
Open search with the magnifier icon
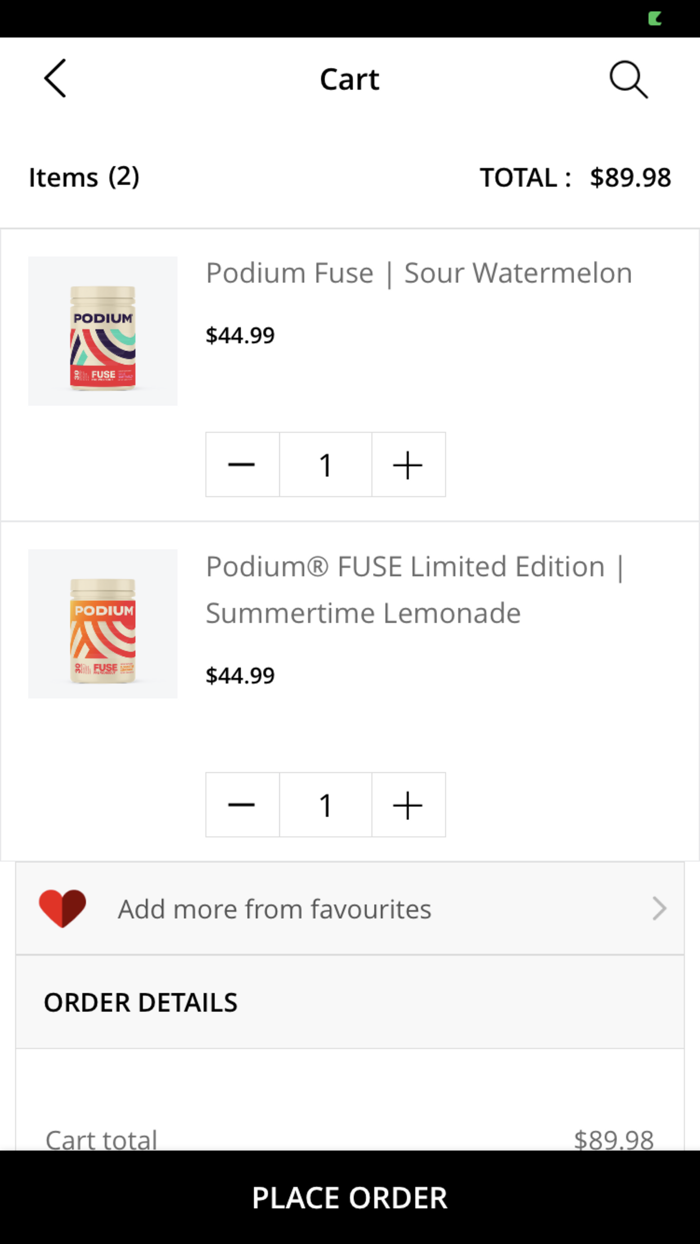(x=628, y=79)
